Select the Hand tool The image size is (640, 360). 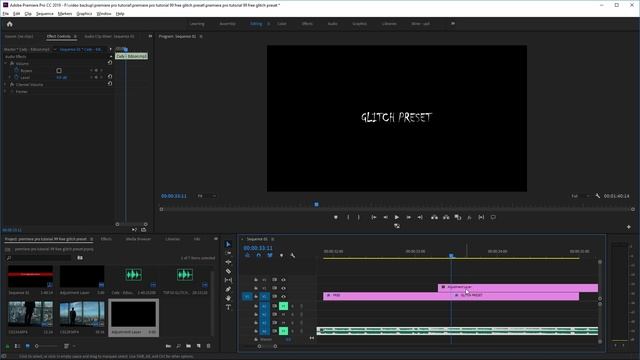[228, 298]
